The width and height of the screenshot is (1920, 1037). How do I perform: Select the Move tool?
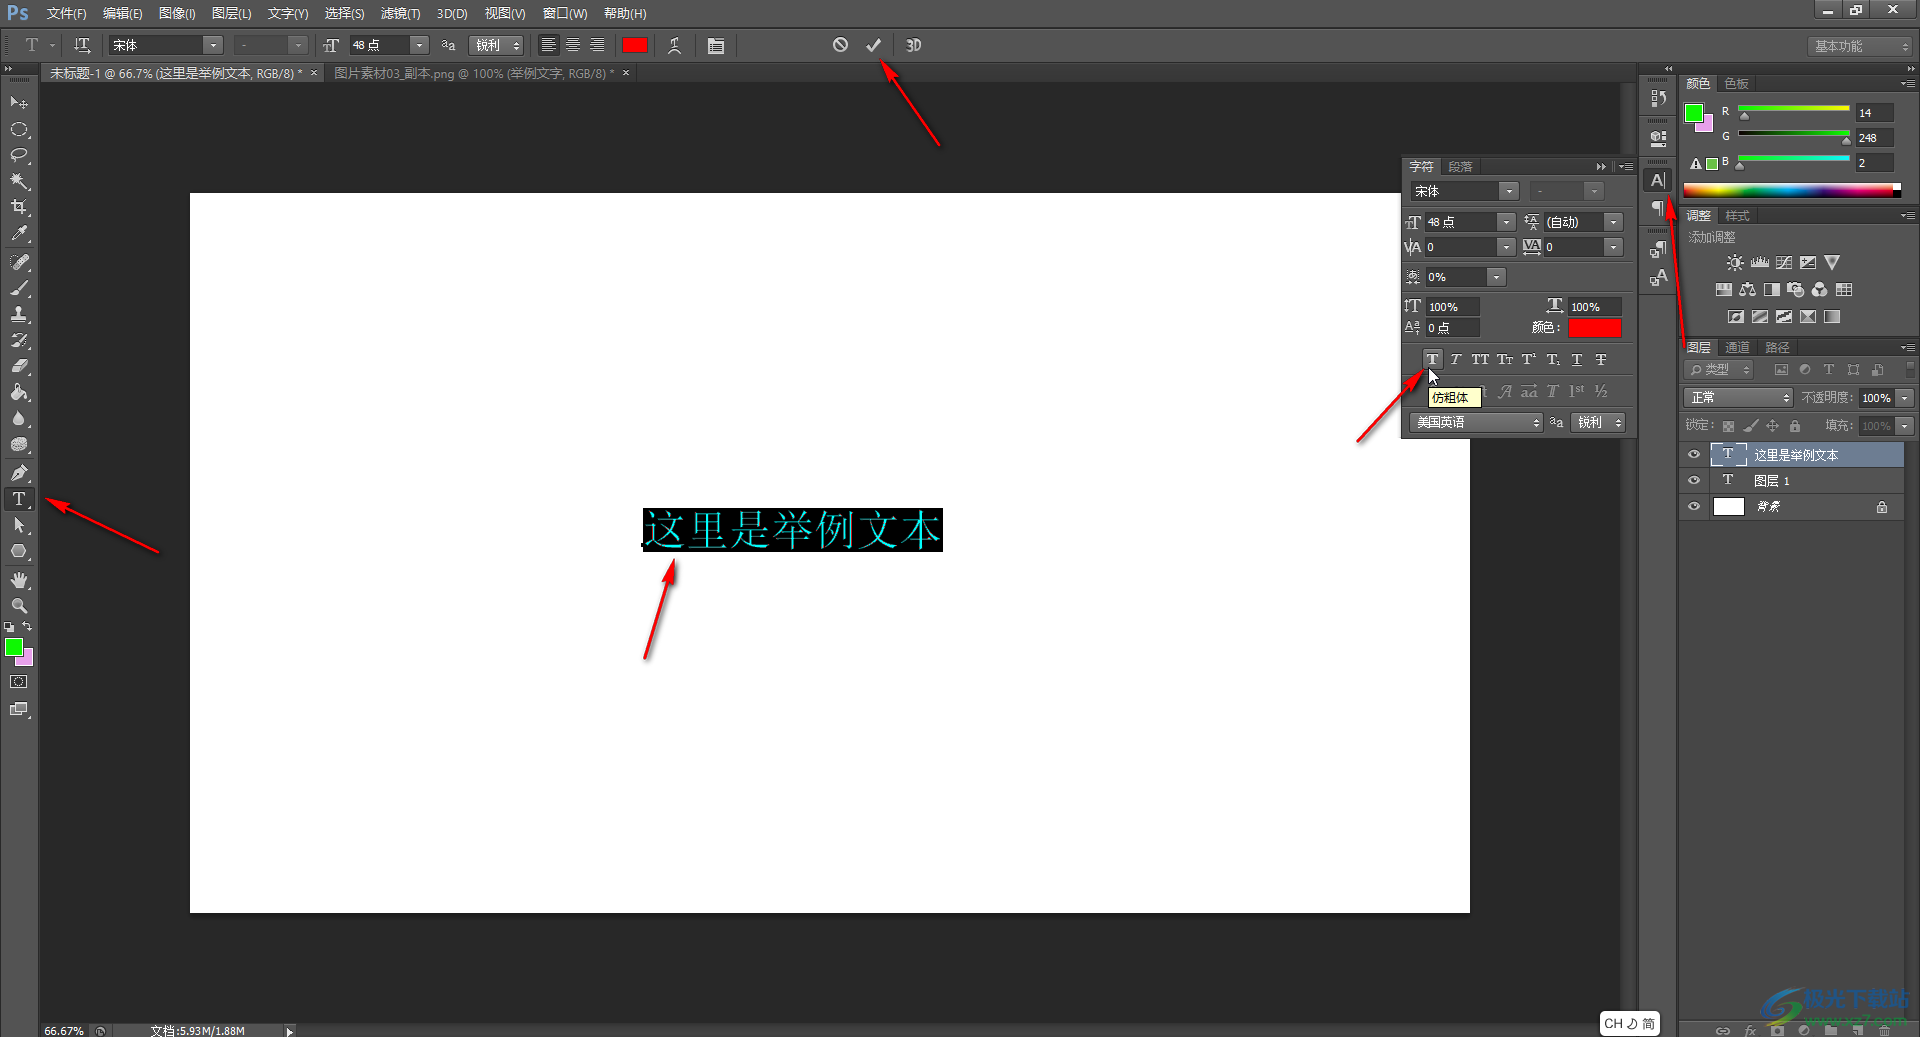pos(19,103)
